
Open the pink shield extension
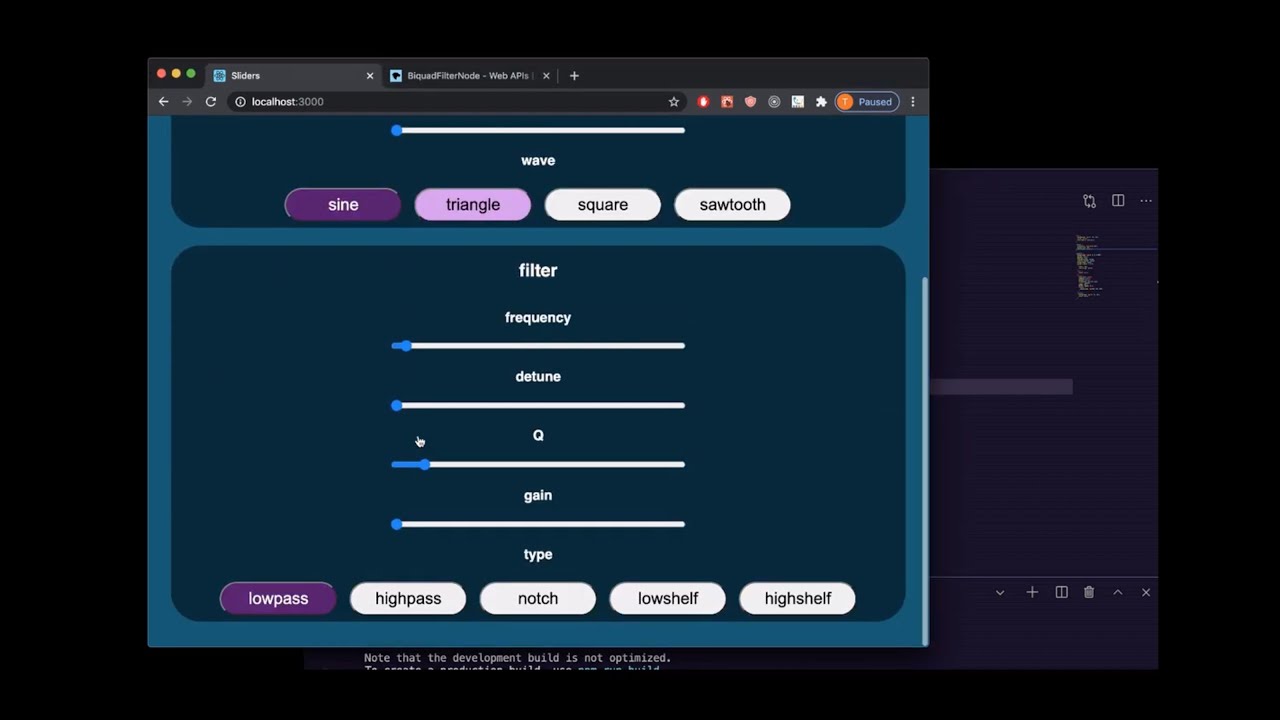click(750, 101)
